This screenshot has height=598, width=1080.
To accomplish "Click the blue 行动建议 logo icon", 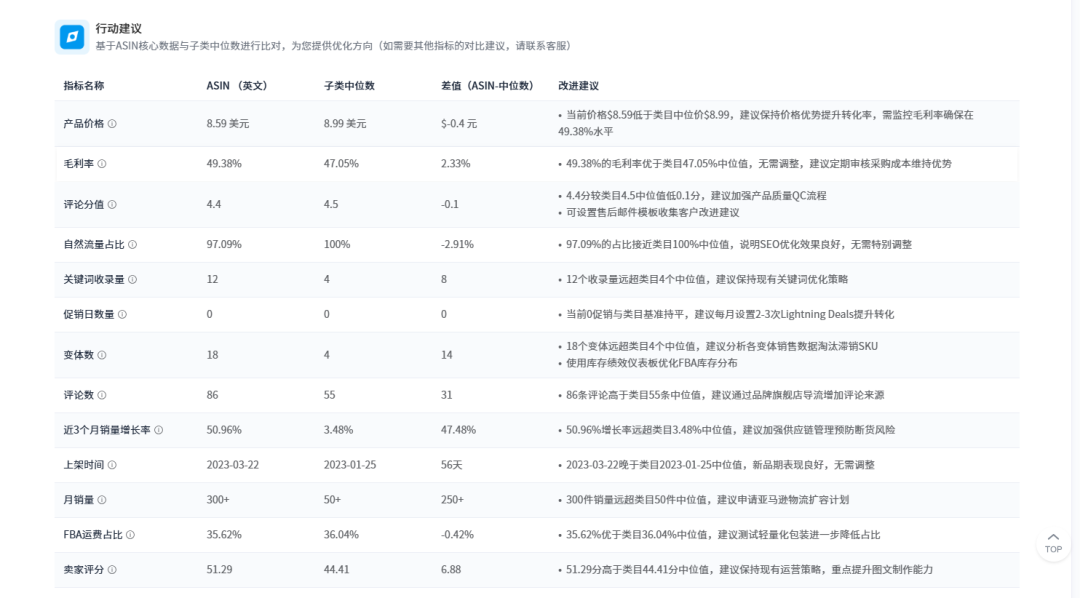I will tap(72, 37).
